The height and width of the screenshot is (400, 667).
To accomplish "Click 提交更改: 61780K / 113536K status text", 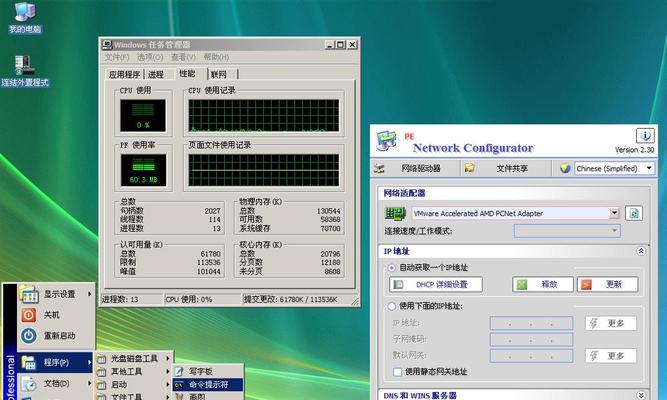I will click(291, 300).
